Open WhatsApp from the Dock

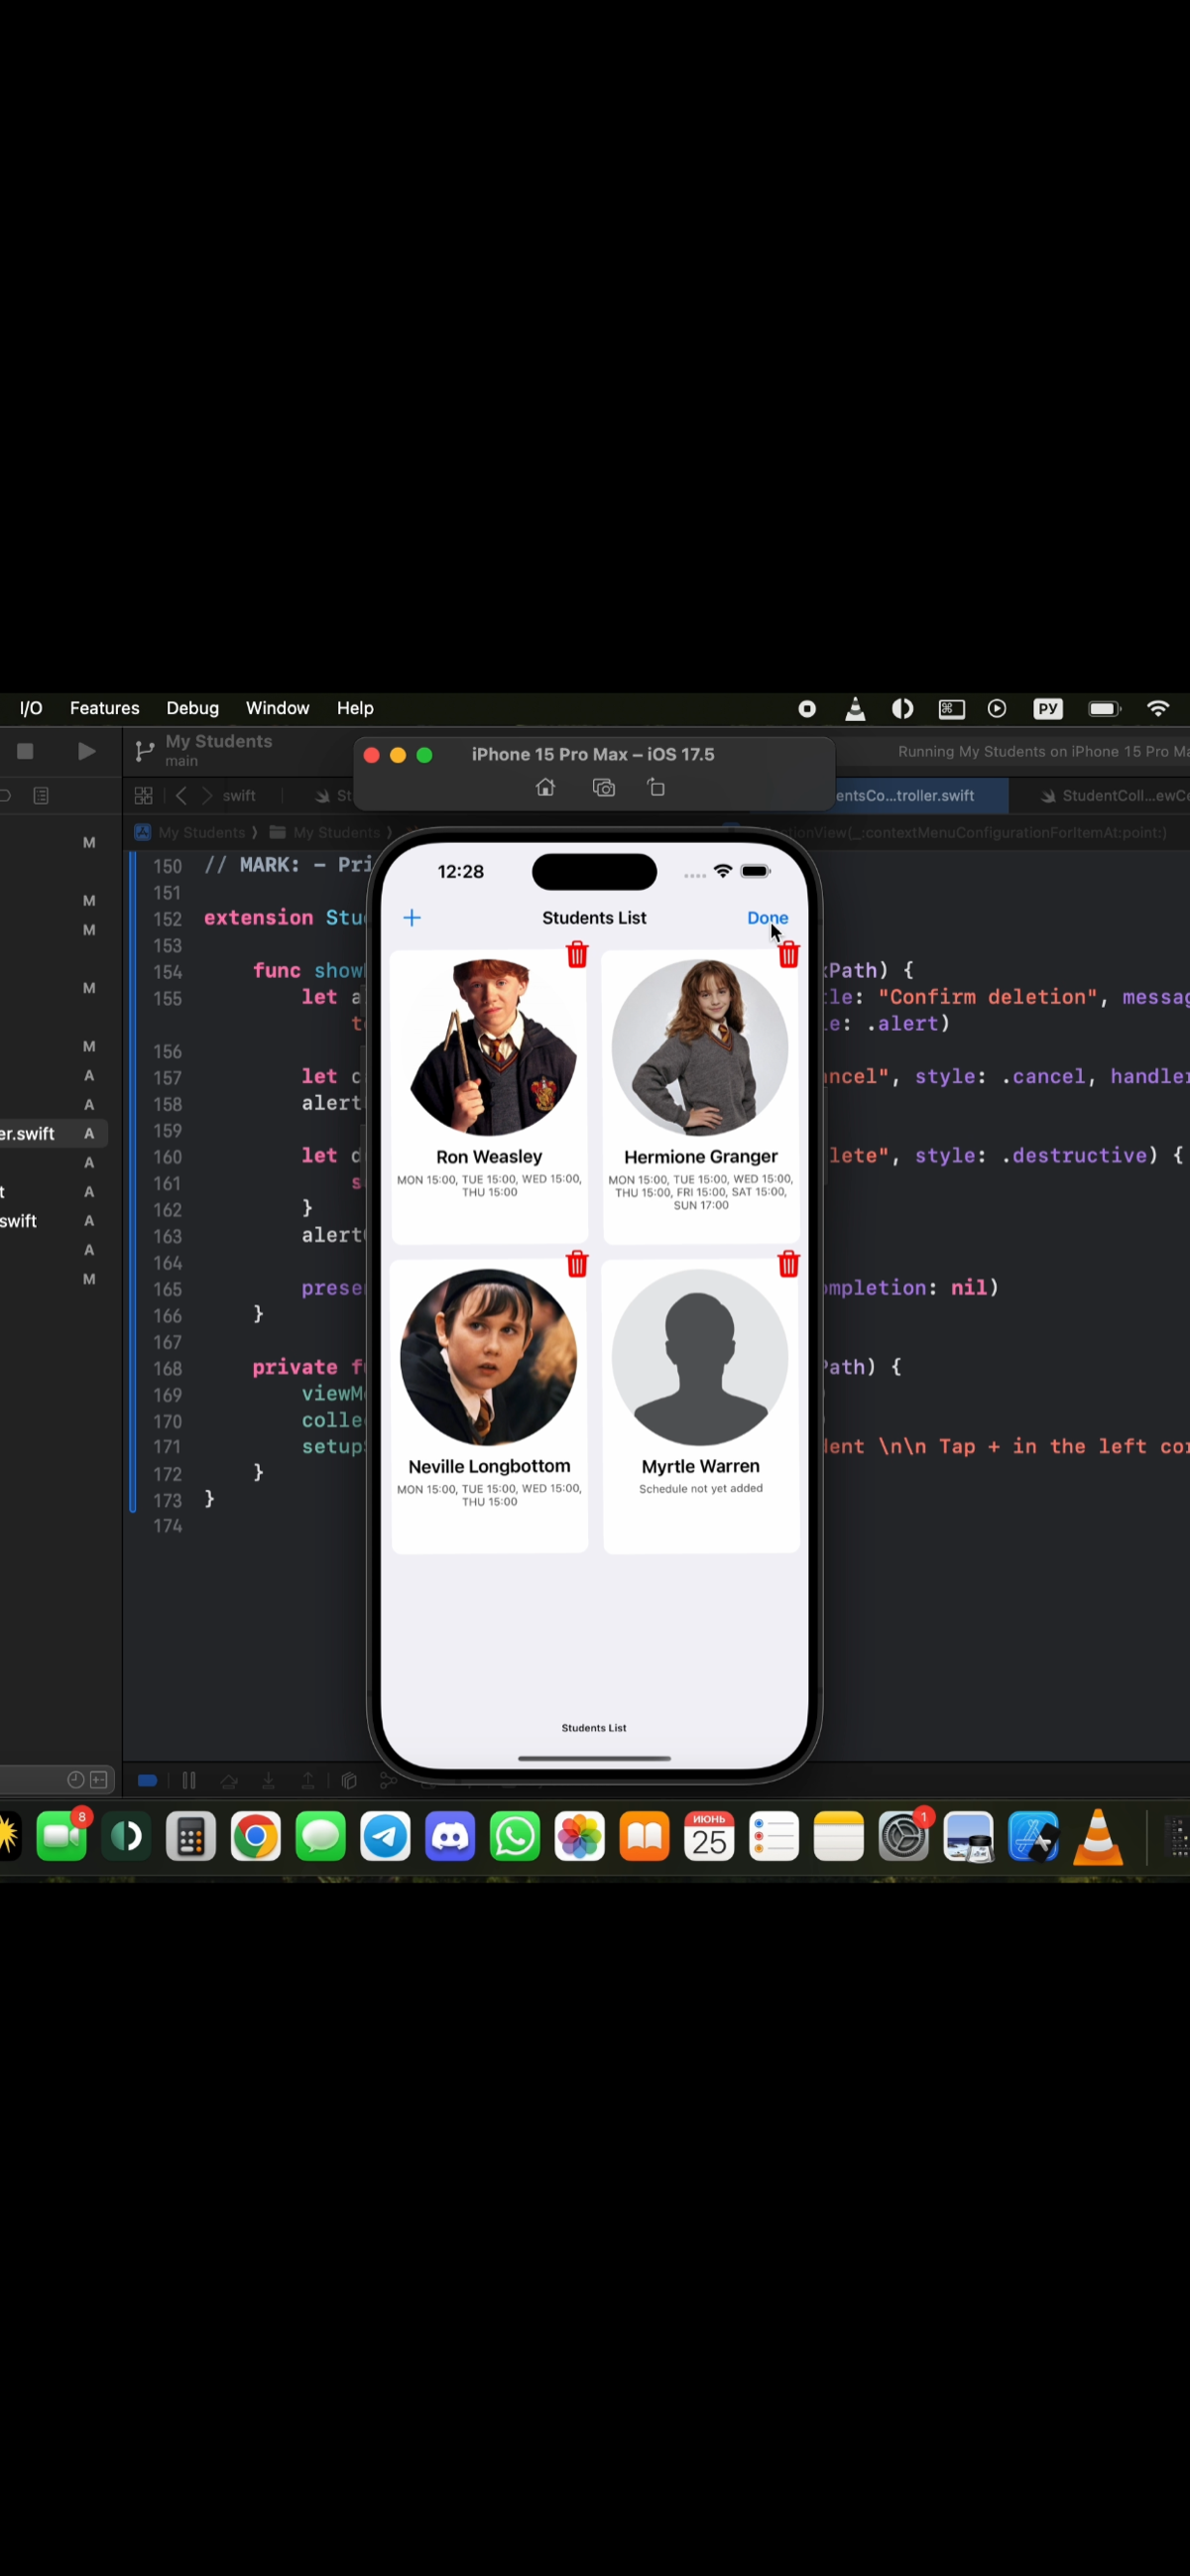tap(515, 1836)
